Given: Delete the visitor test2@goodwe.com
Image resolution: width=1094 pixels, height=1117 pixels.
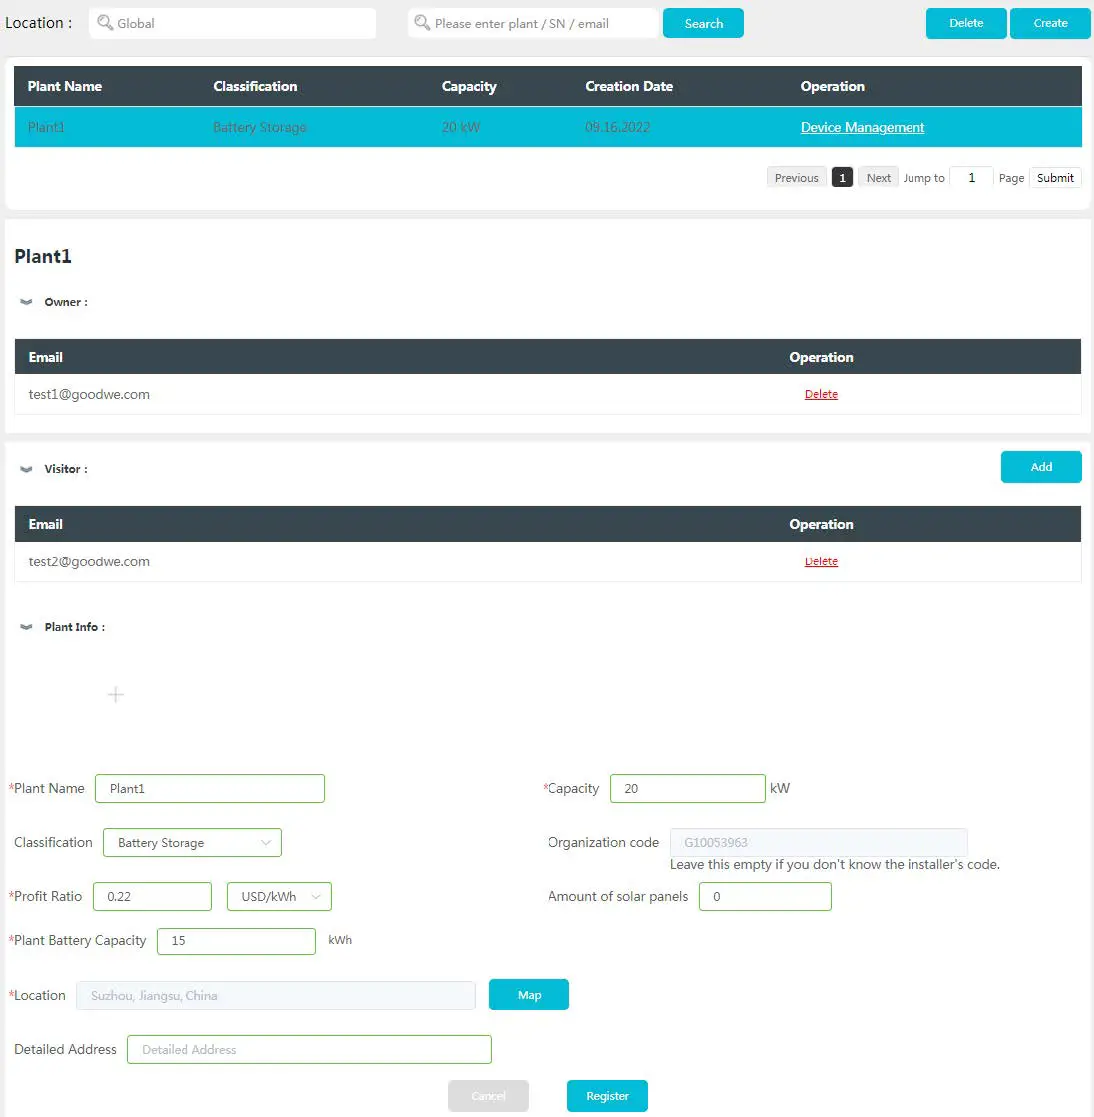Looking at the screenshot, I should [x=821, y=561].
